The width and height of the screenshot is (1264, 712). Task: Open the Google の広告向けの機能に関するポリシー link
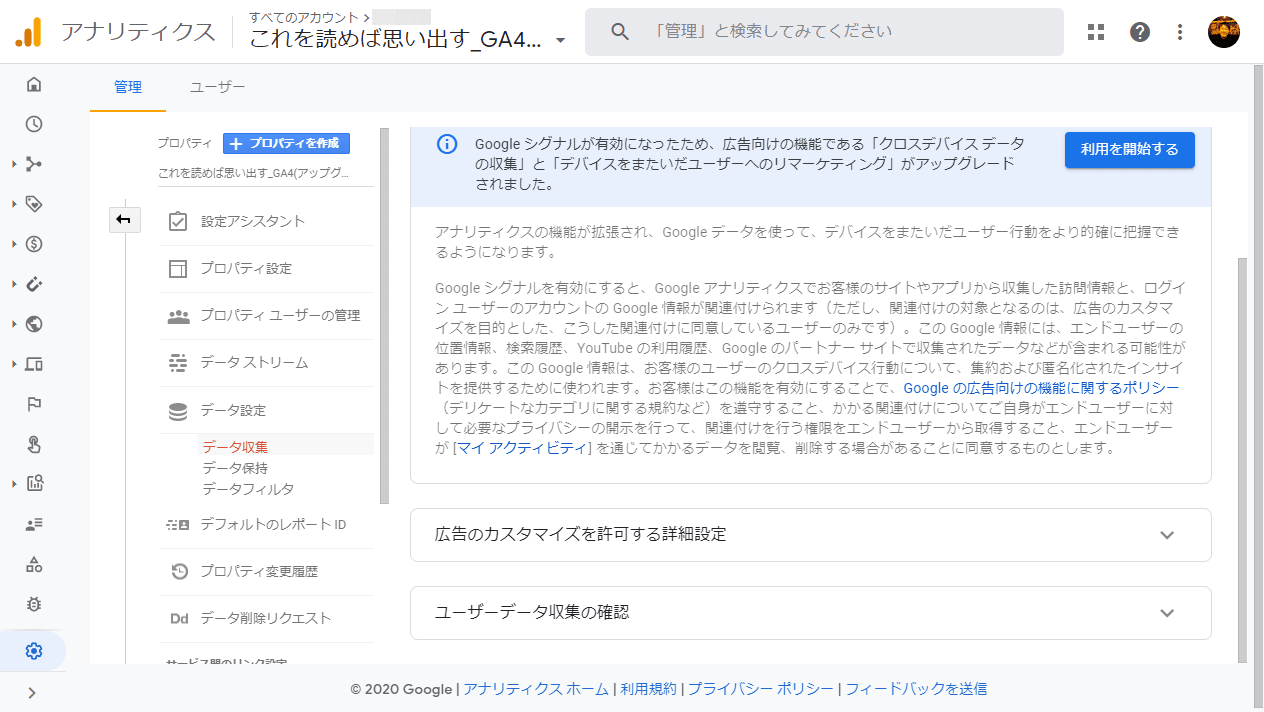(1041, 388)
